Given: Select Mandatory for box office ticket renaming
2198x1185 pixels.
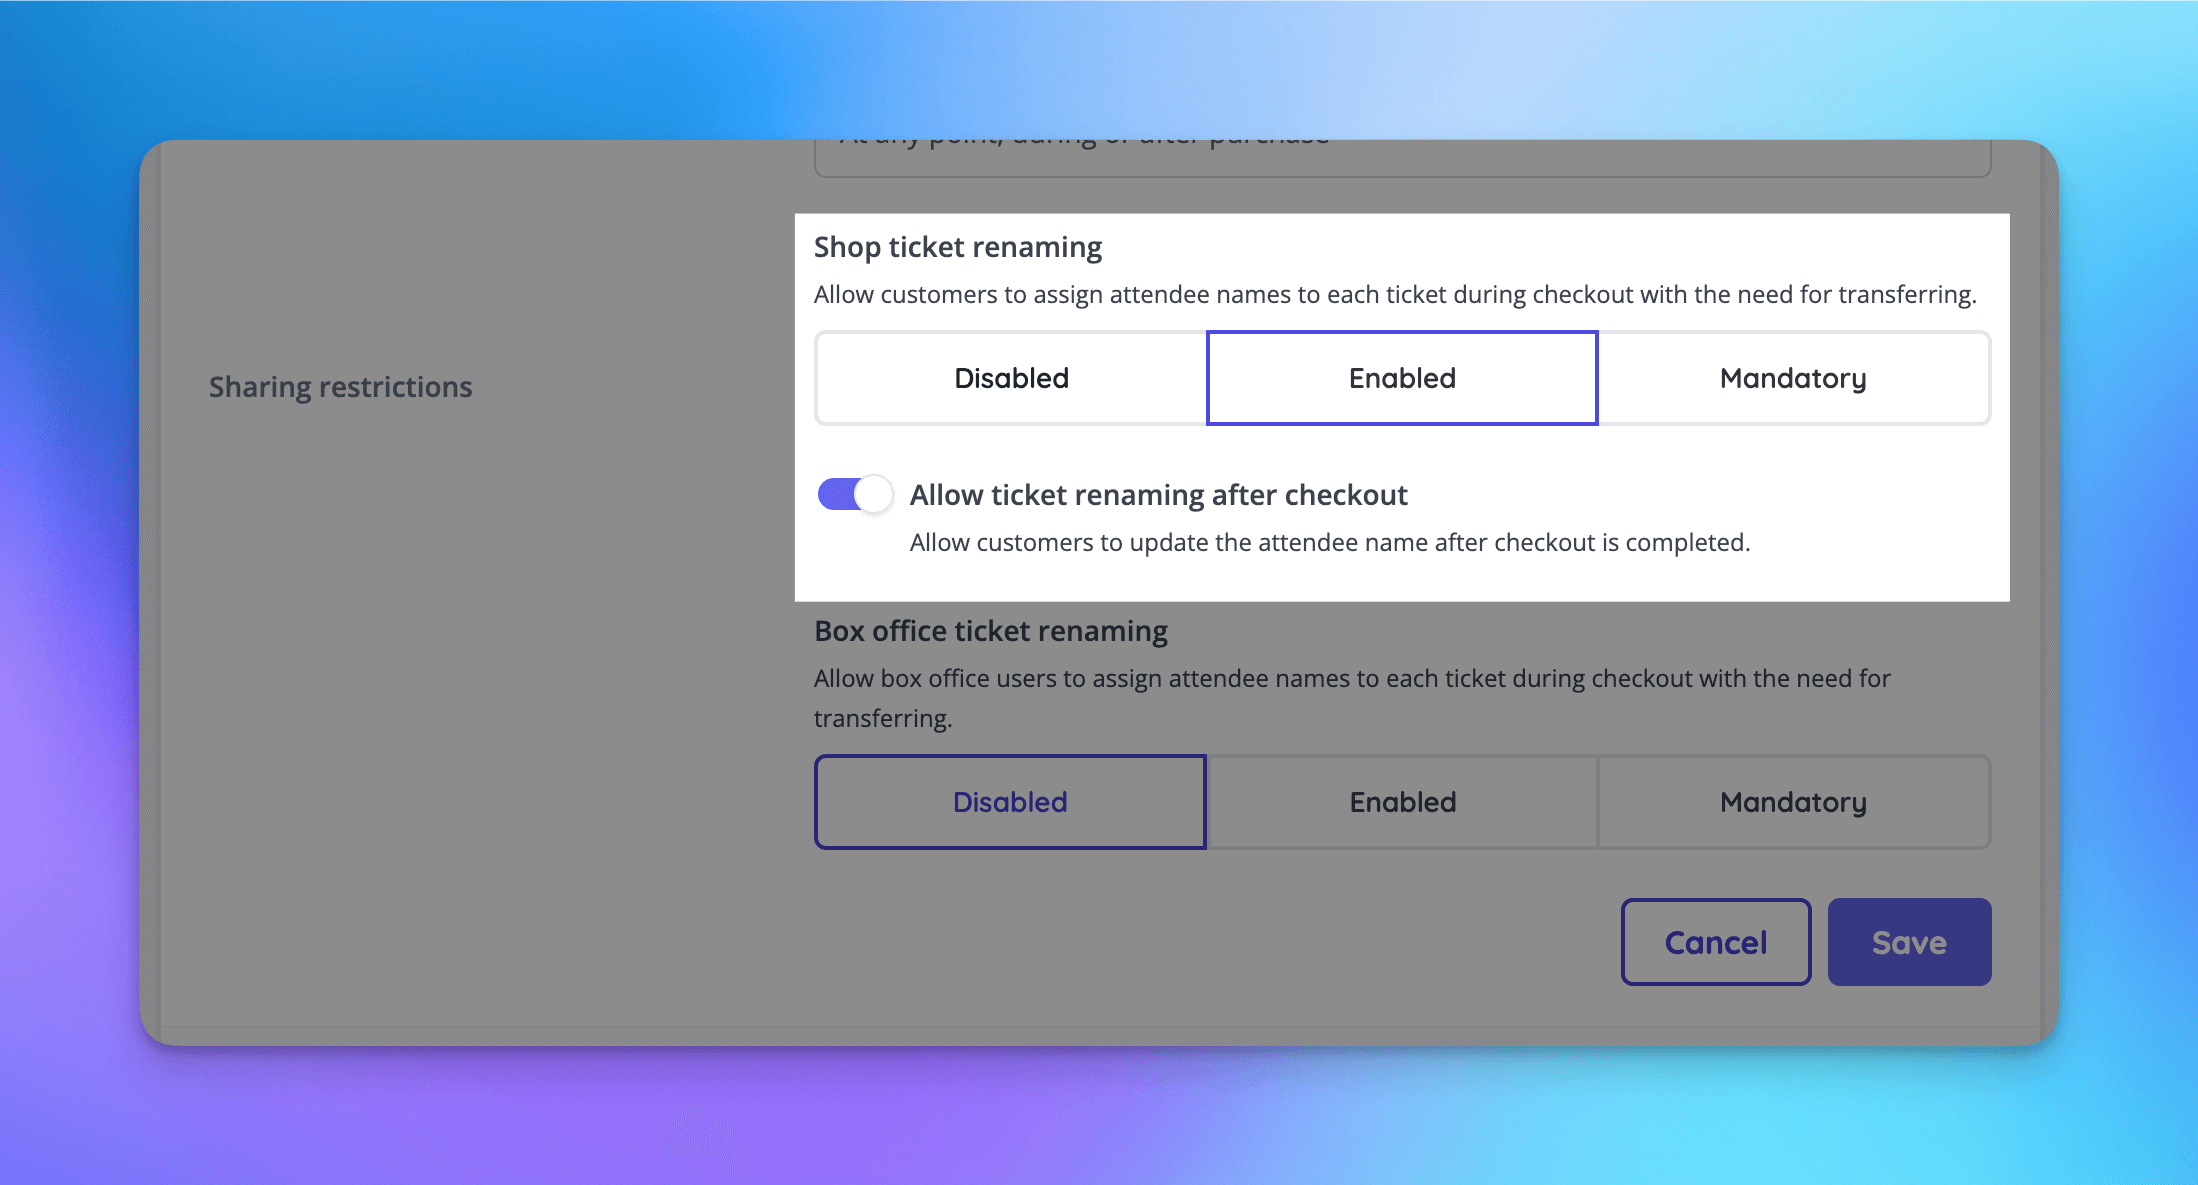Looking at the screenshot, I should coord(1792,801).
